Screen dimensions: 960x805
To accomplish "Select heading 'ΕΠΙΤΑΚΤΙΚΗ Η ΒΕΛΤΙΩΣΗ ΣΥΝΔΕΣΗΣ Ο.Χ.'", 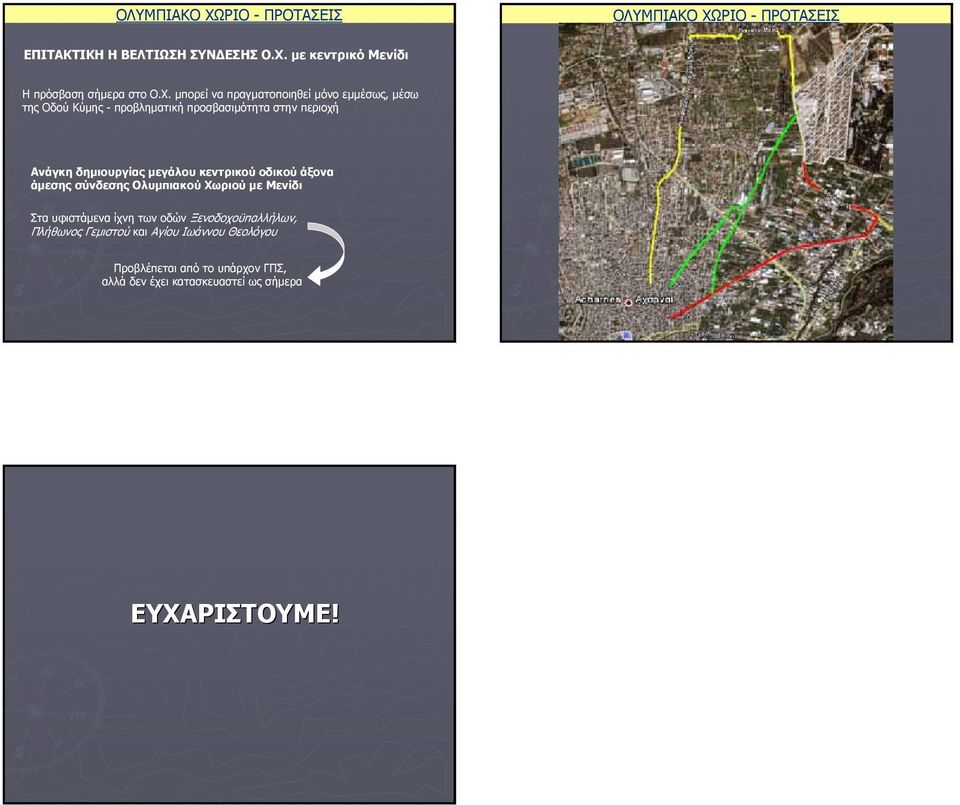I will pos(156,55).
